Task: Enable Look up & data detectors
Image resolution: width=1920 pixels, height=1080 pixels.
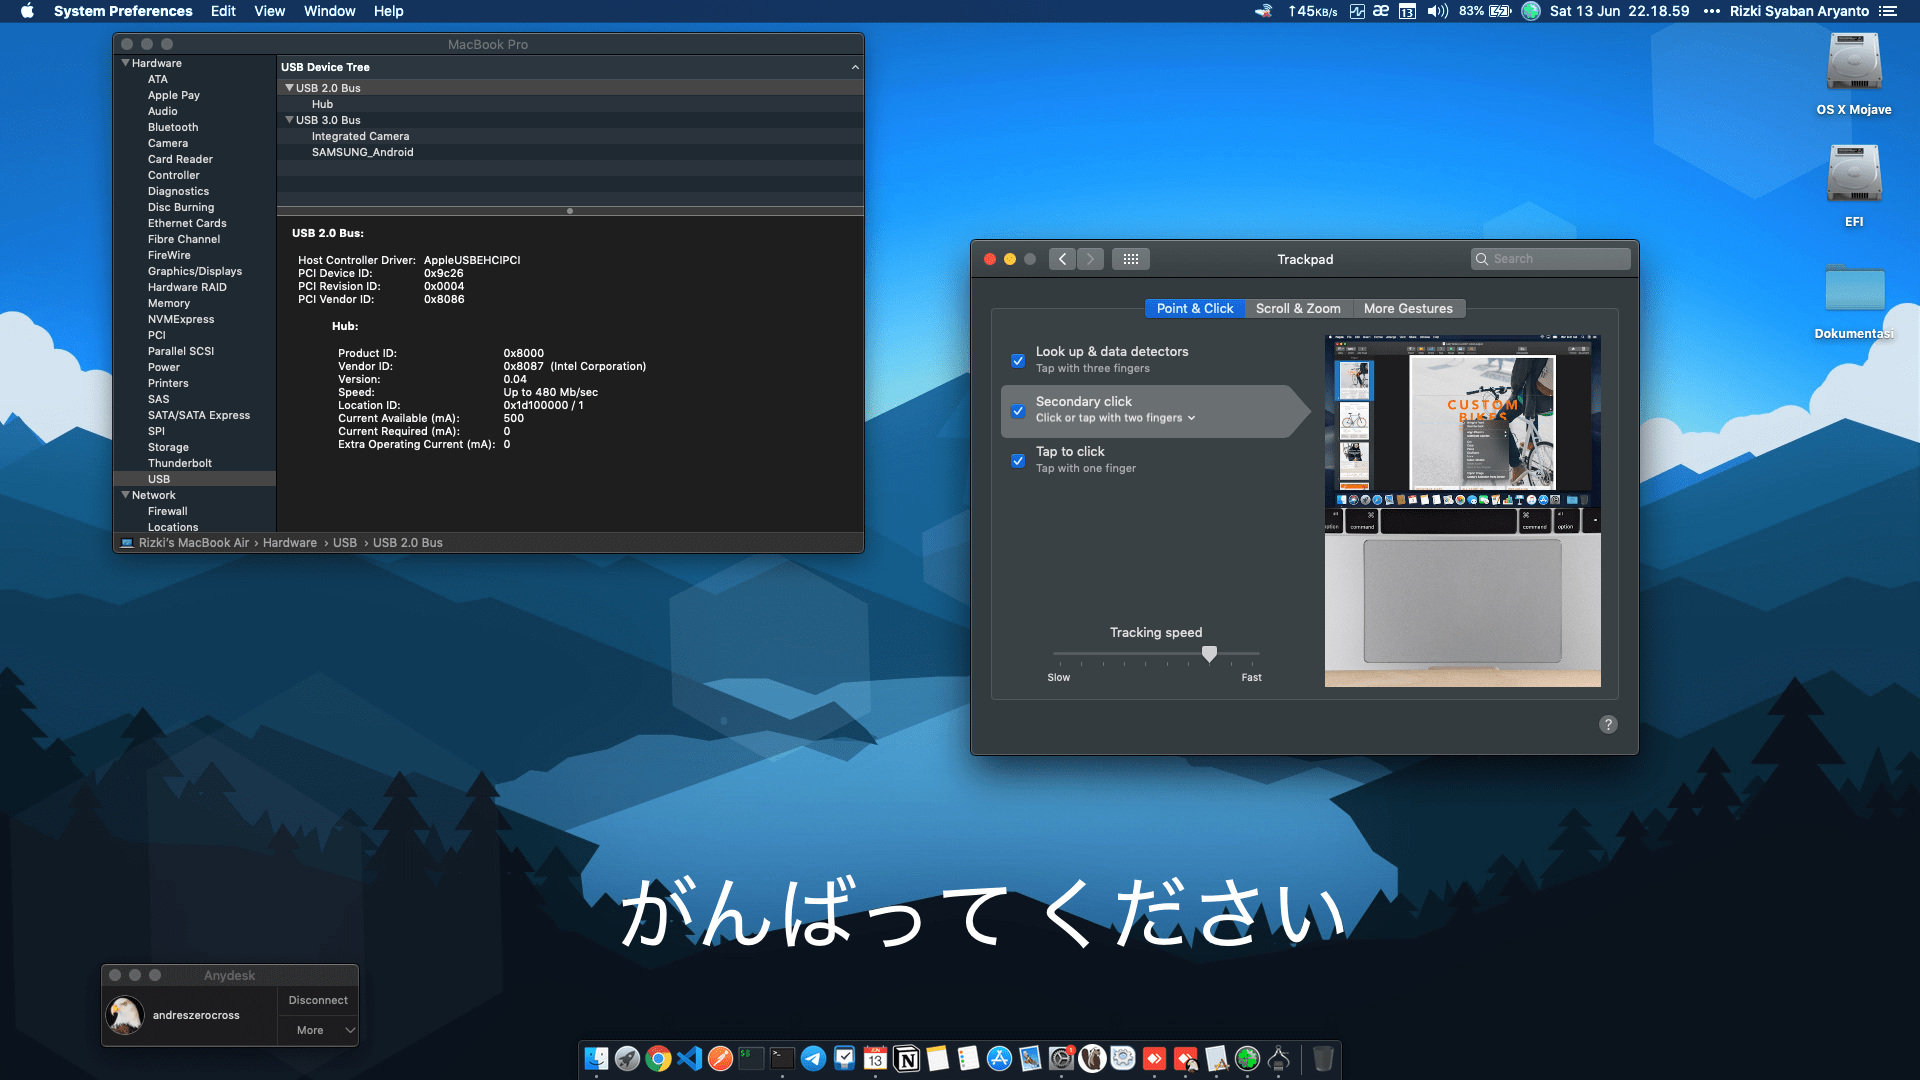Action: point(1018,360)
